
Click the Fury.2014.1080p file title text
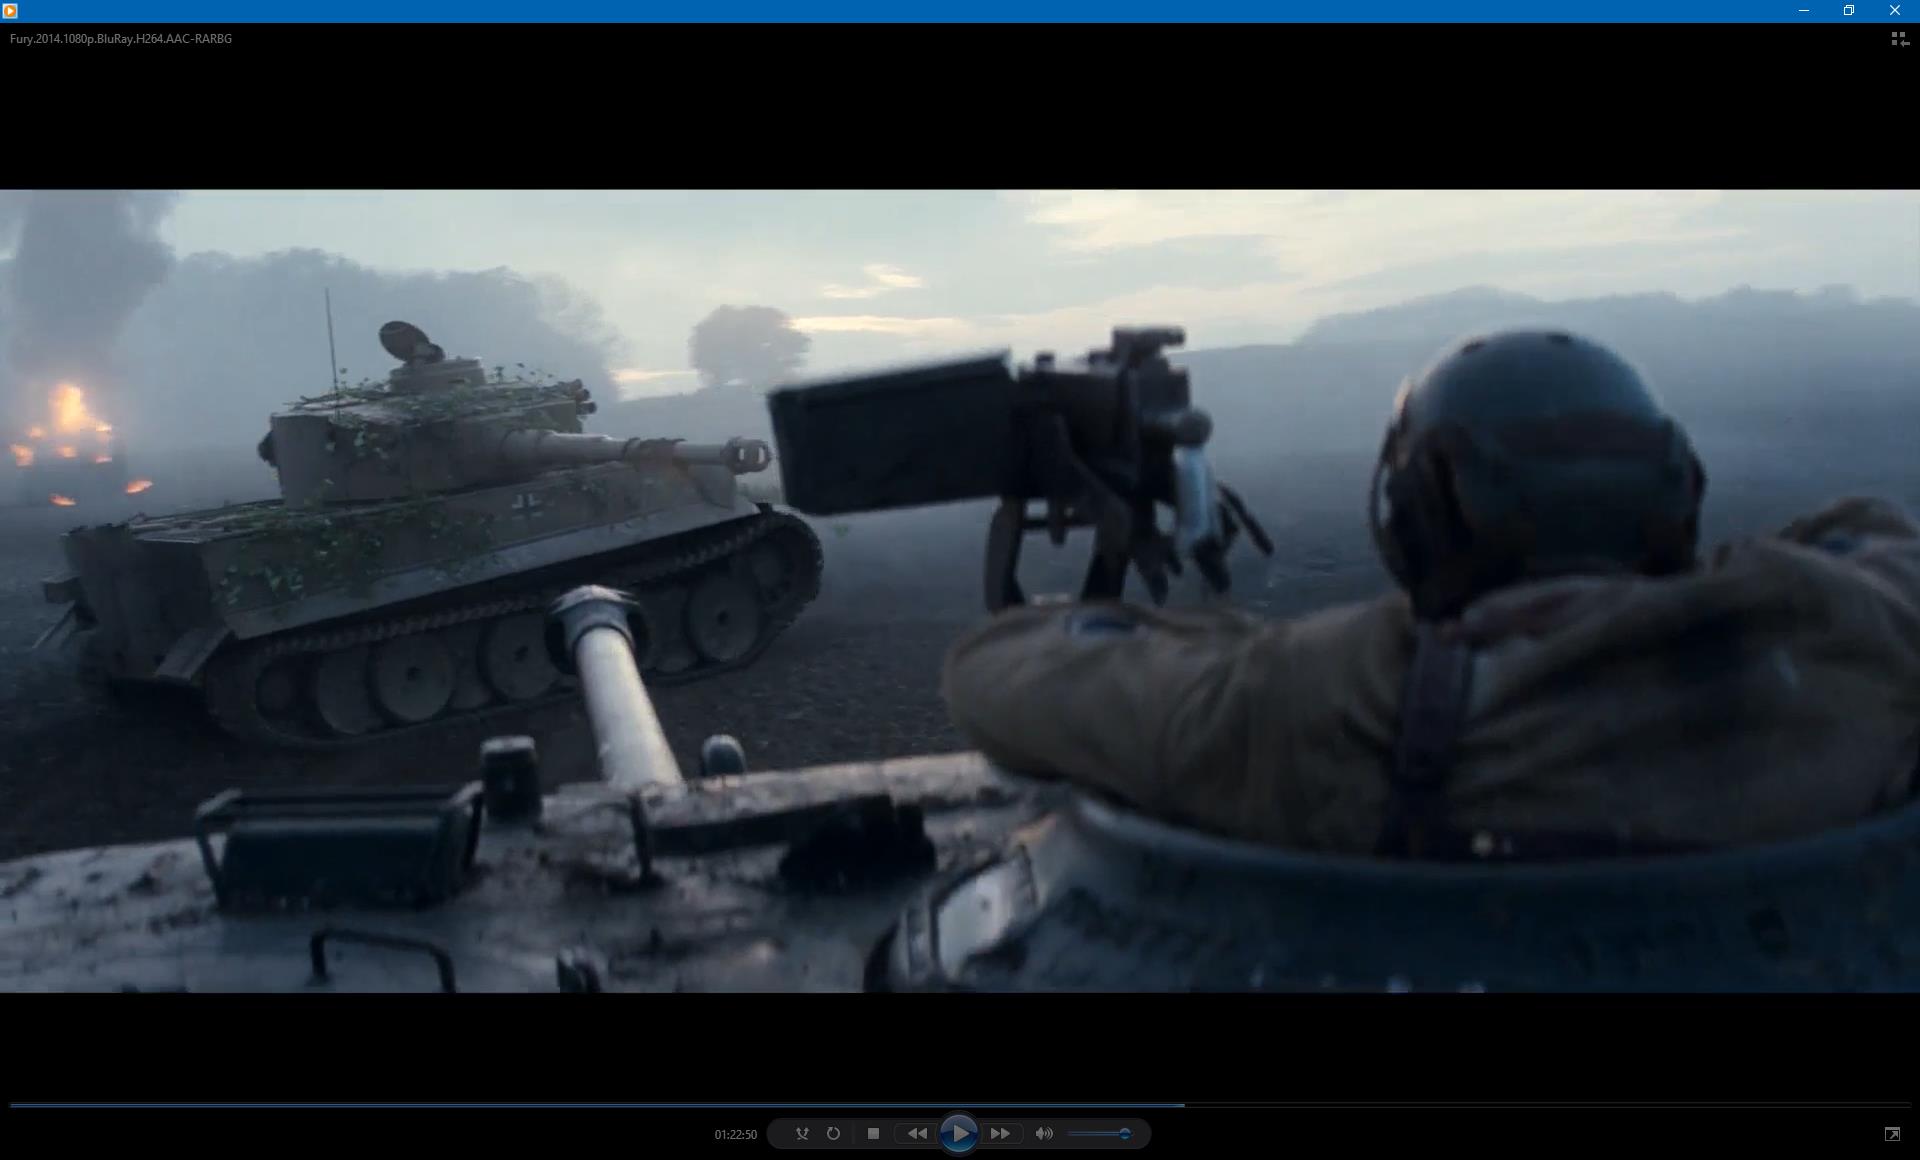(121, 39)
